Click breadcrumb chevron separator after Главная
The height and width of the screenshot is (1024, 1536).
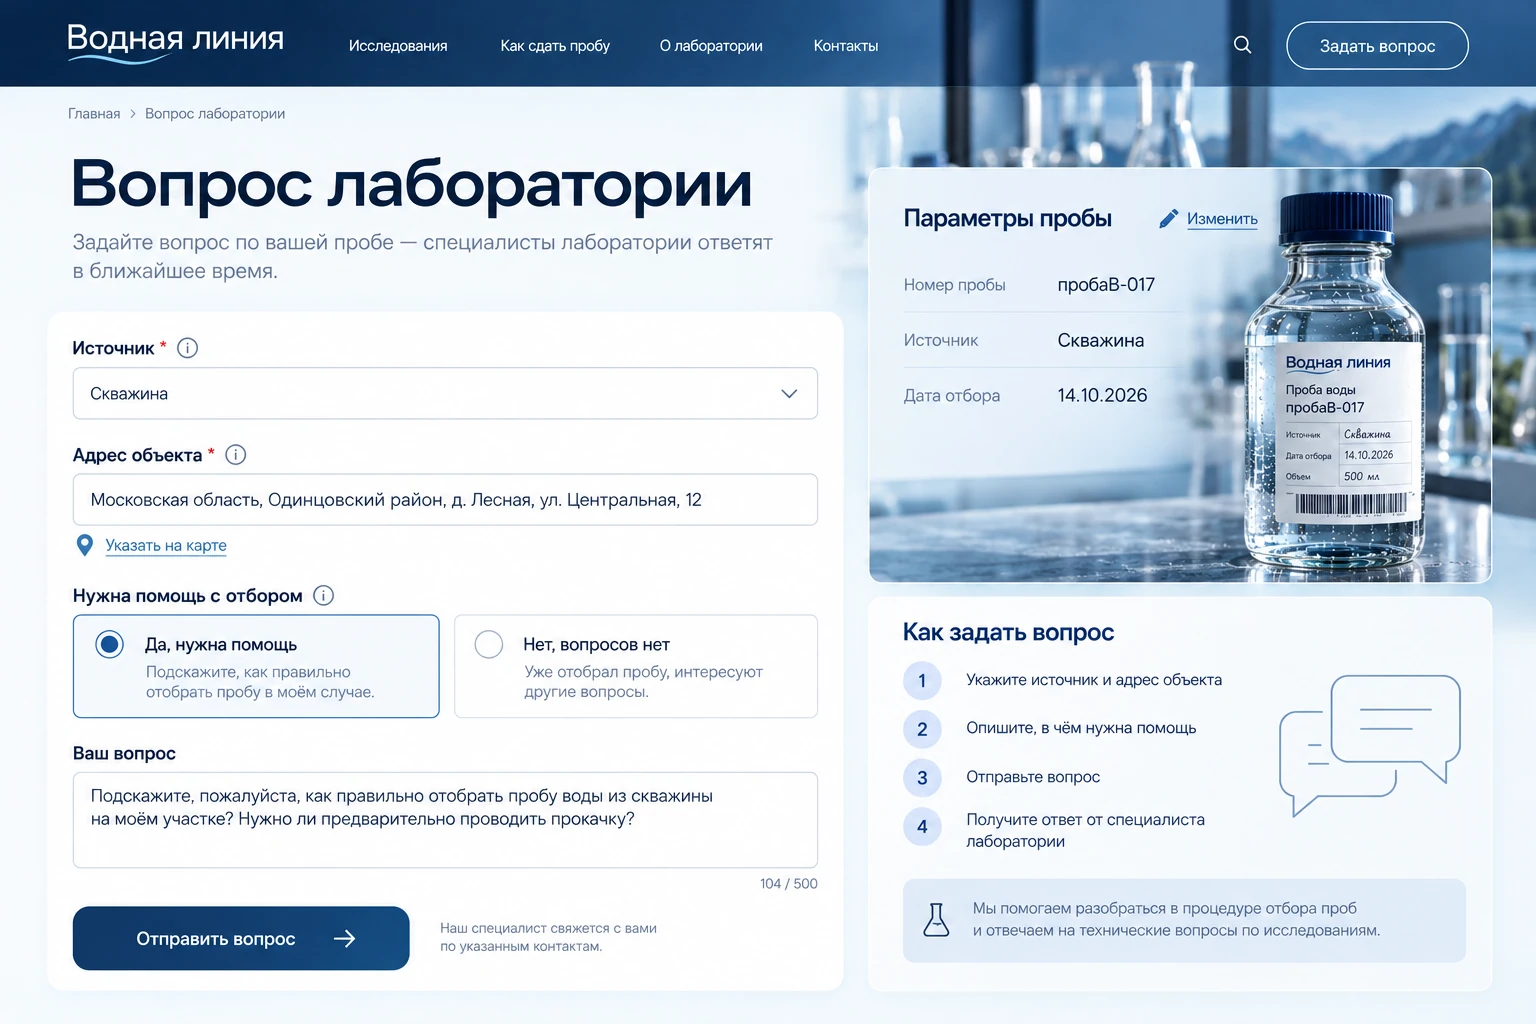(132, 114)
